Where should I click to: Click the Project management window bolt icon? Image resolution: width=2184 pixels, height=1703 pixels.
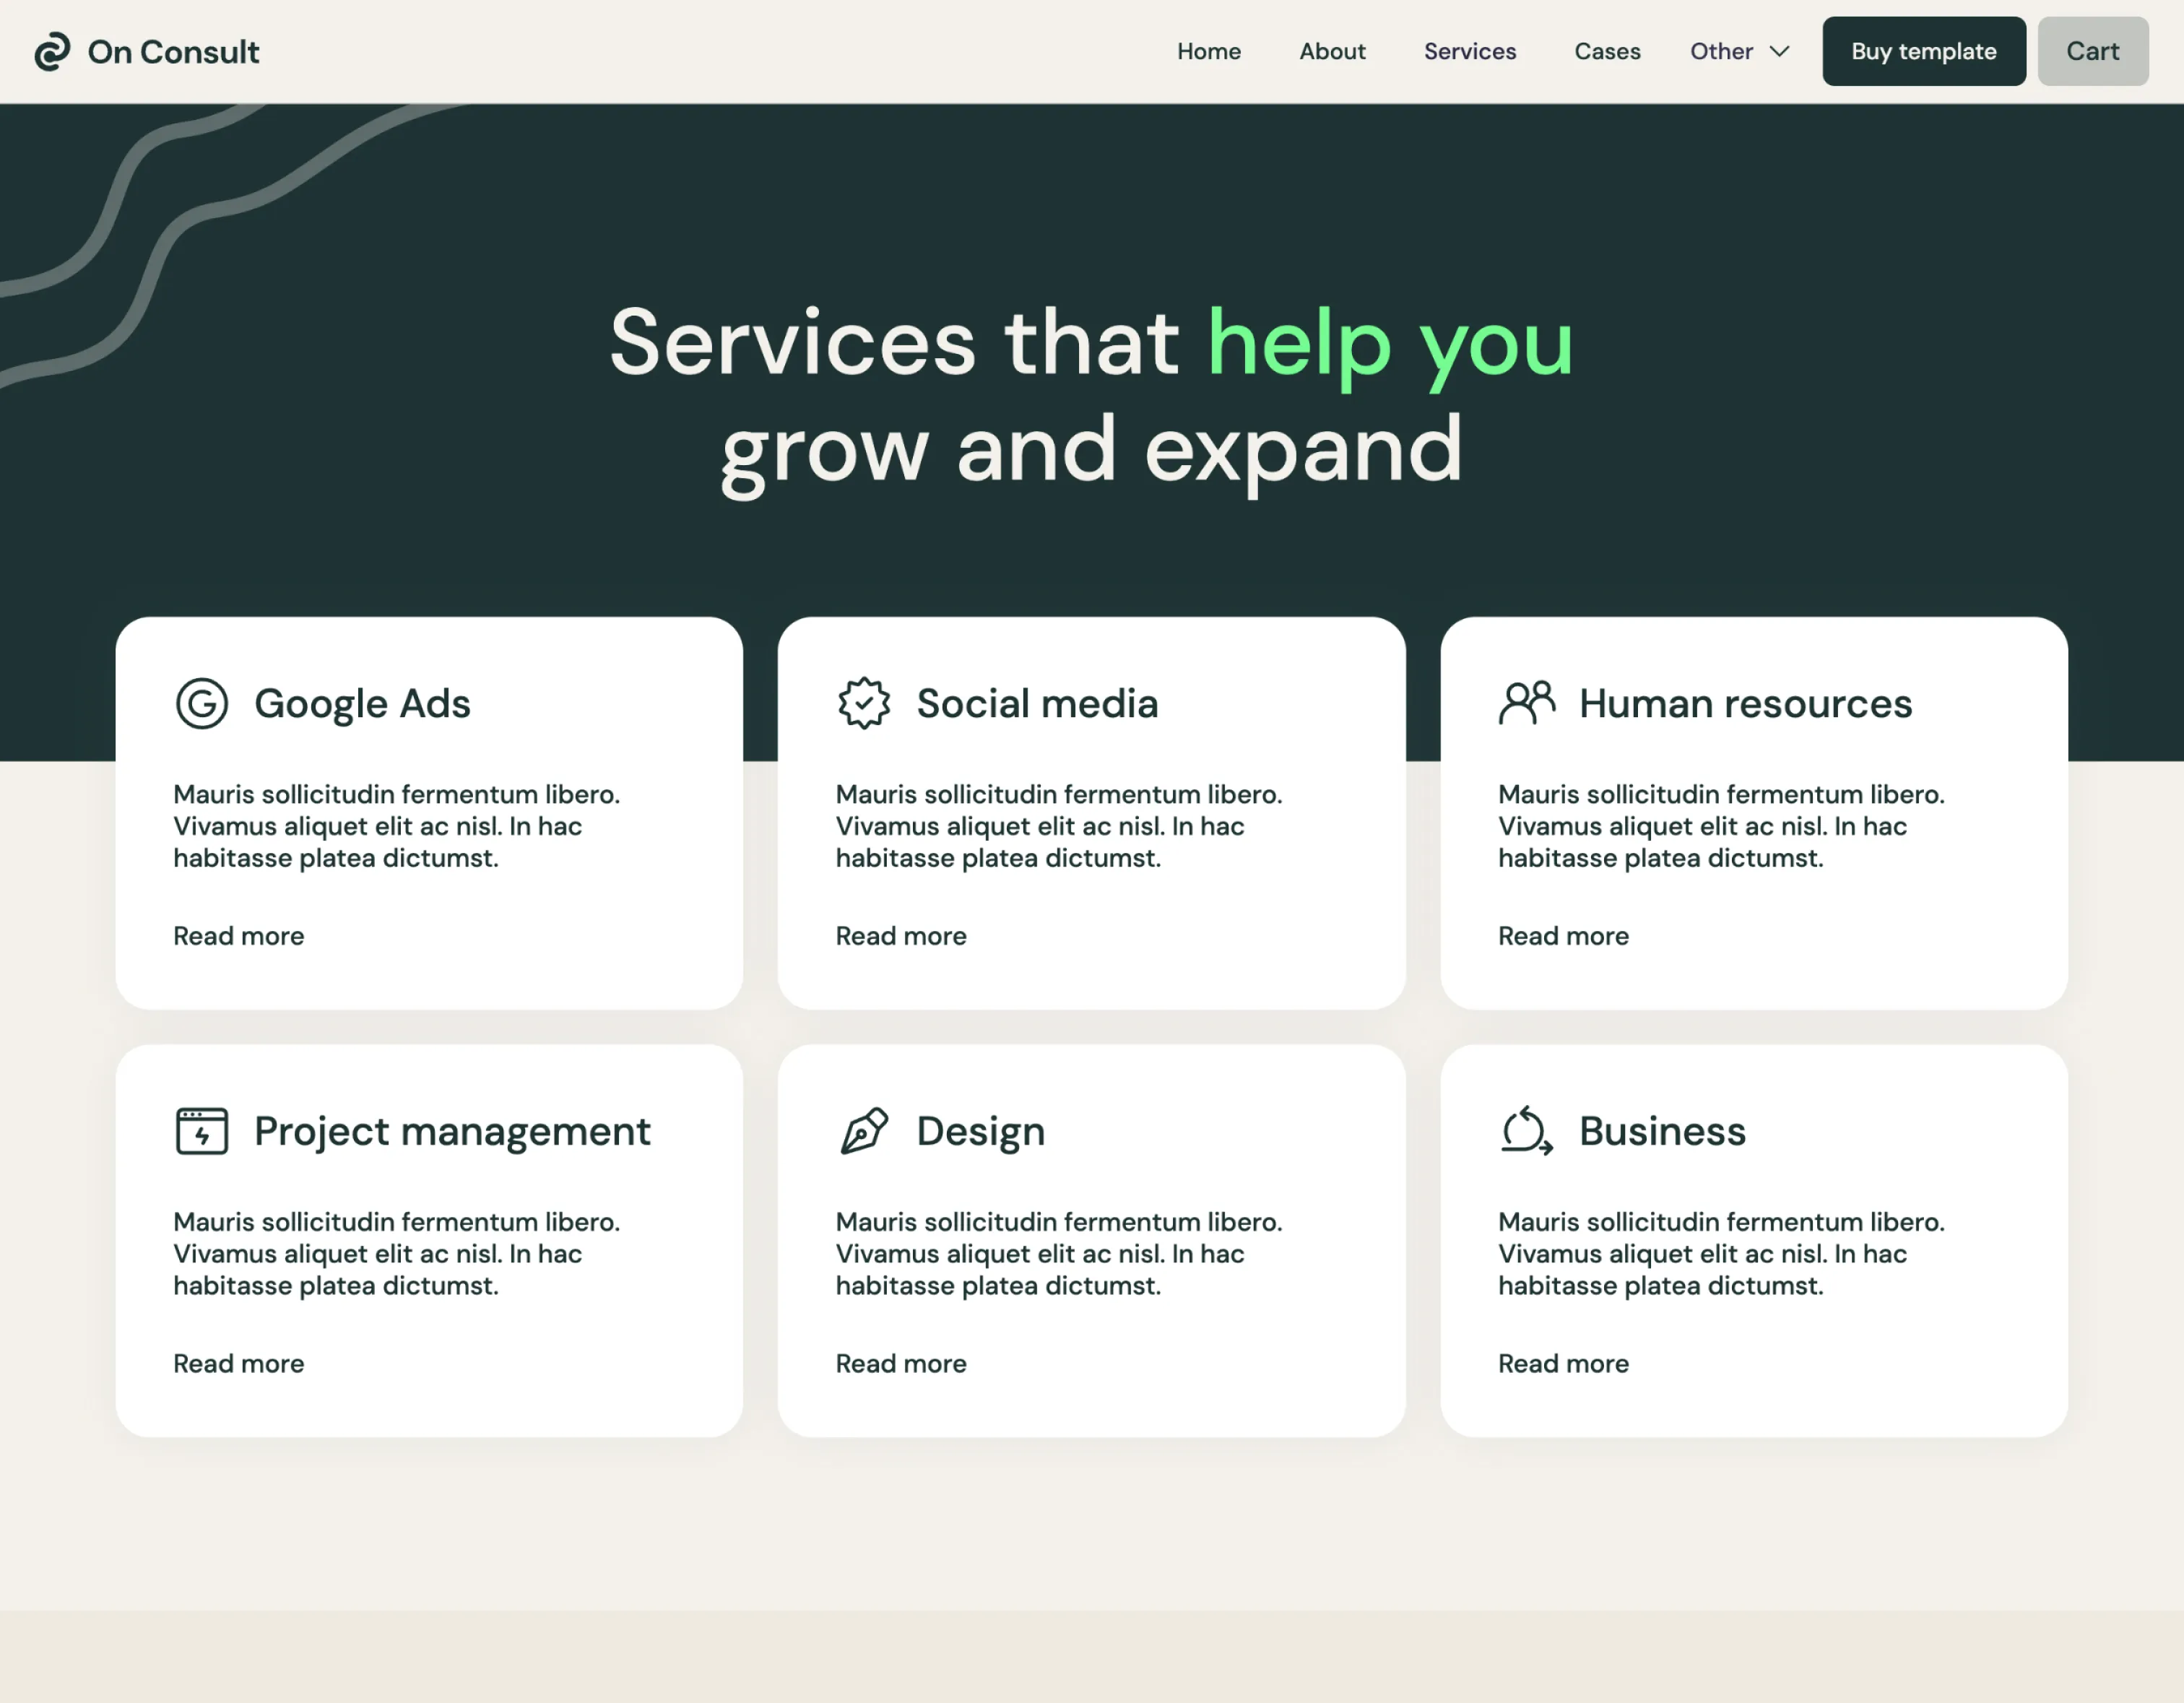202,1131
